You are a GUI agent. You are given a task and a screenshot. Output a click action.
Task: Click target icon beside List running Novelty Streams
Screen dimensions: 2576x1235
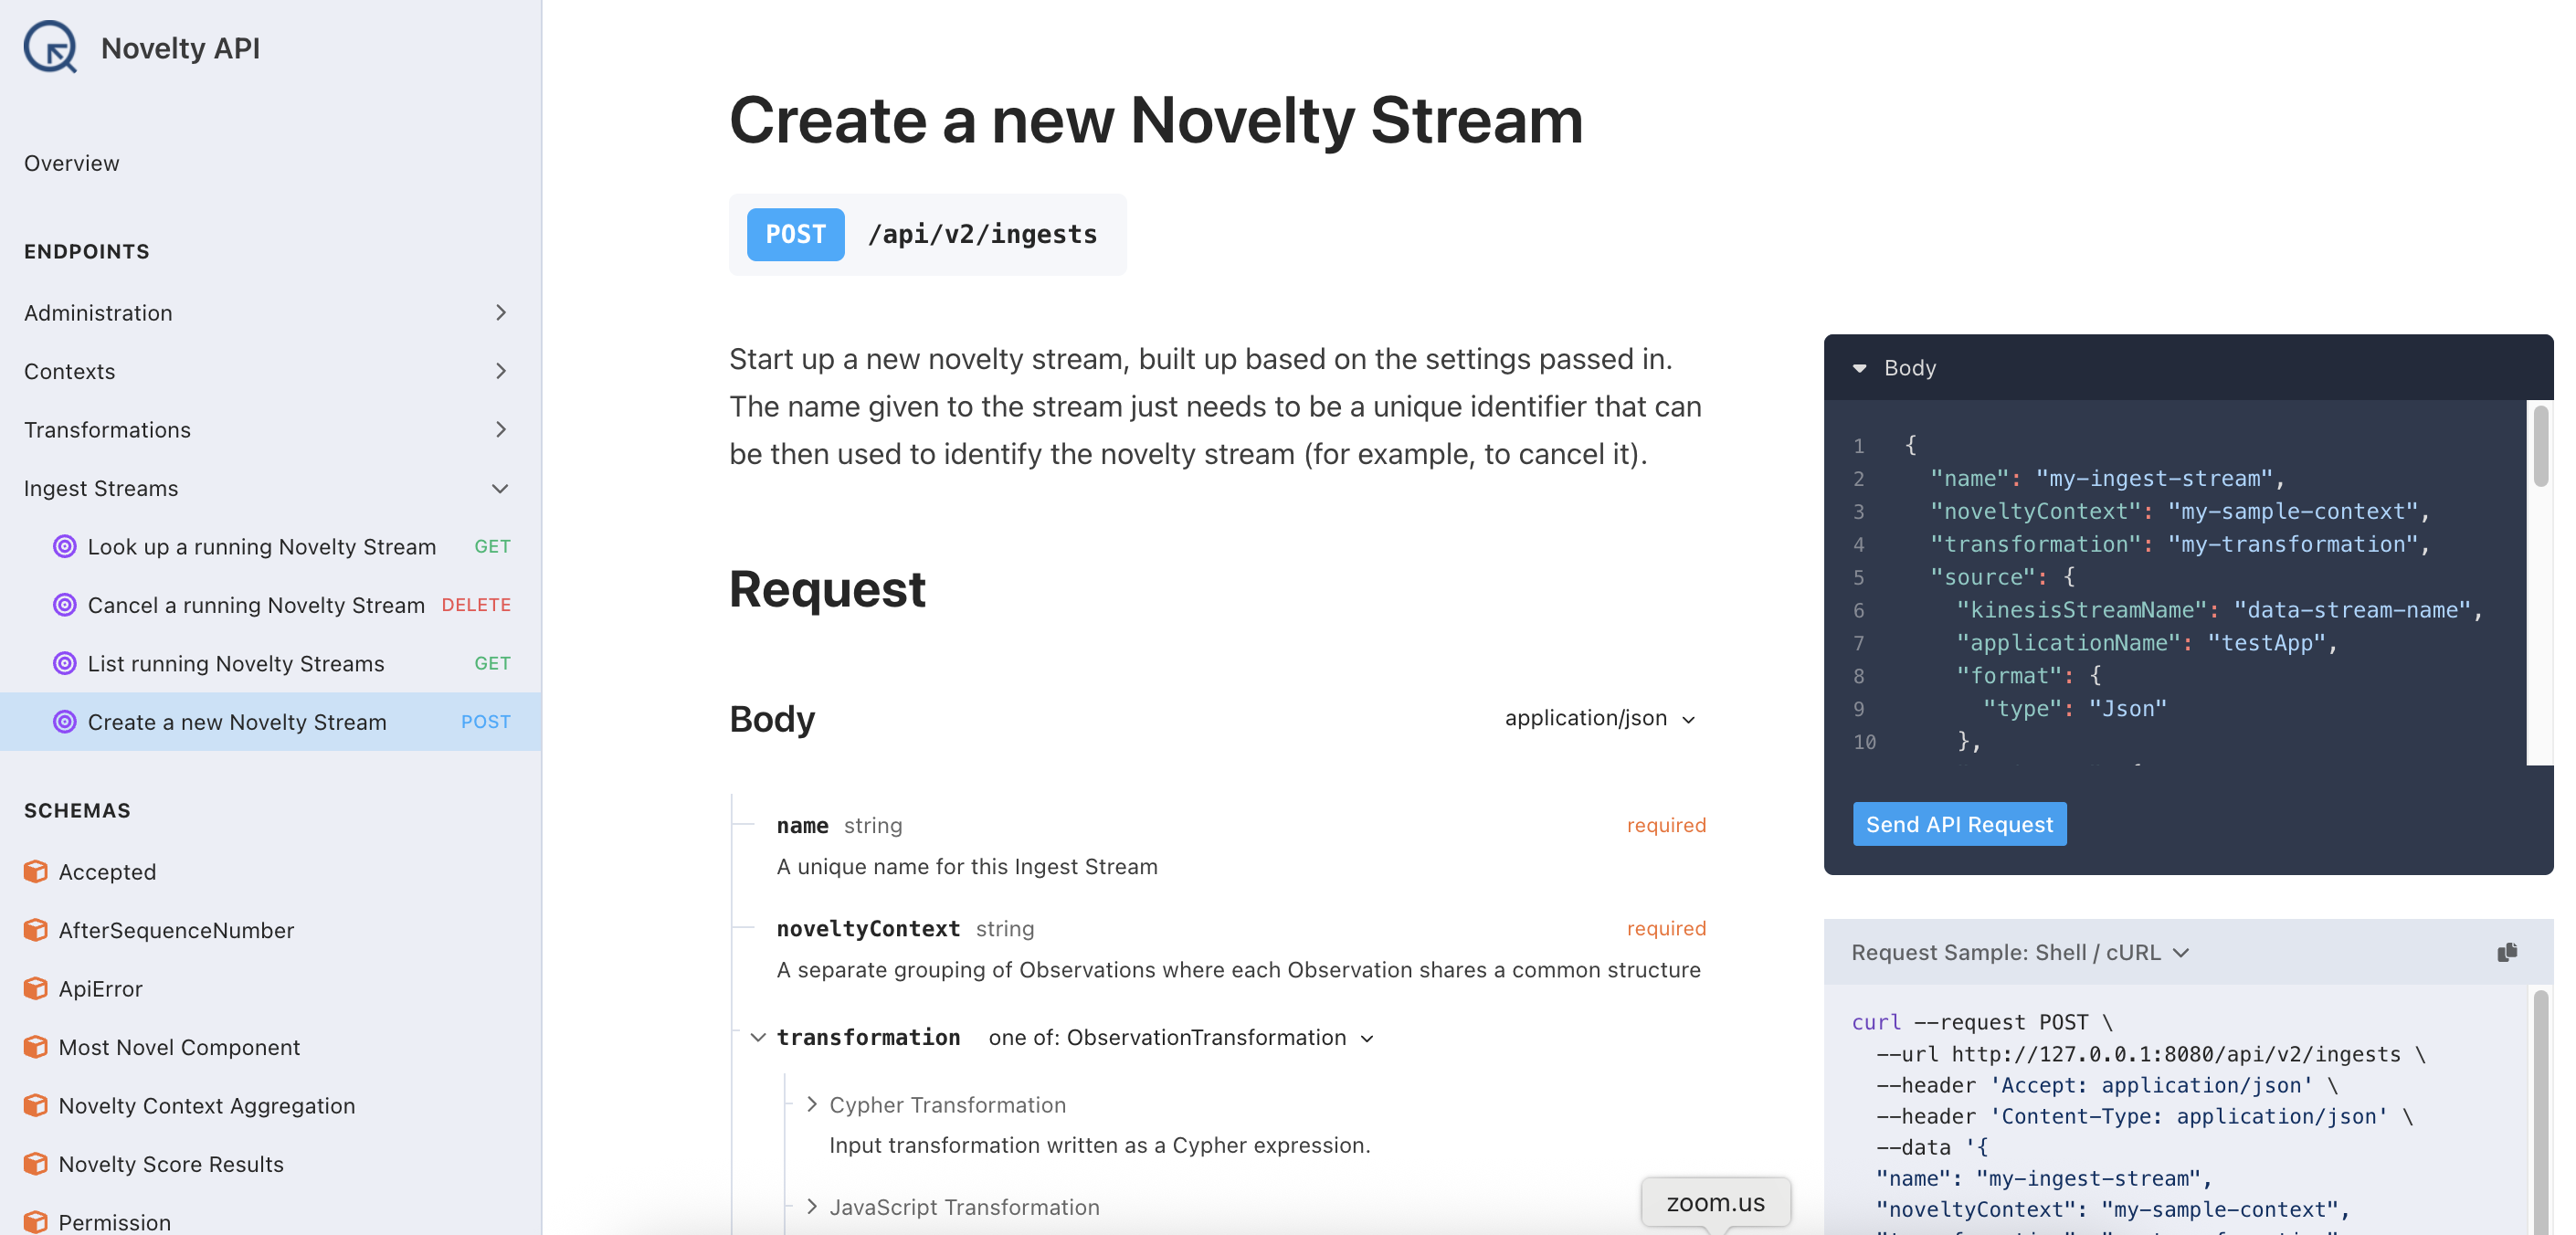tap(65, 663)
